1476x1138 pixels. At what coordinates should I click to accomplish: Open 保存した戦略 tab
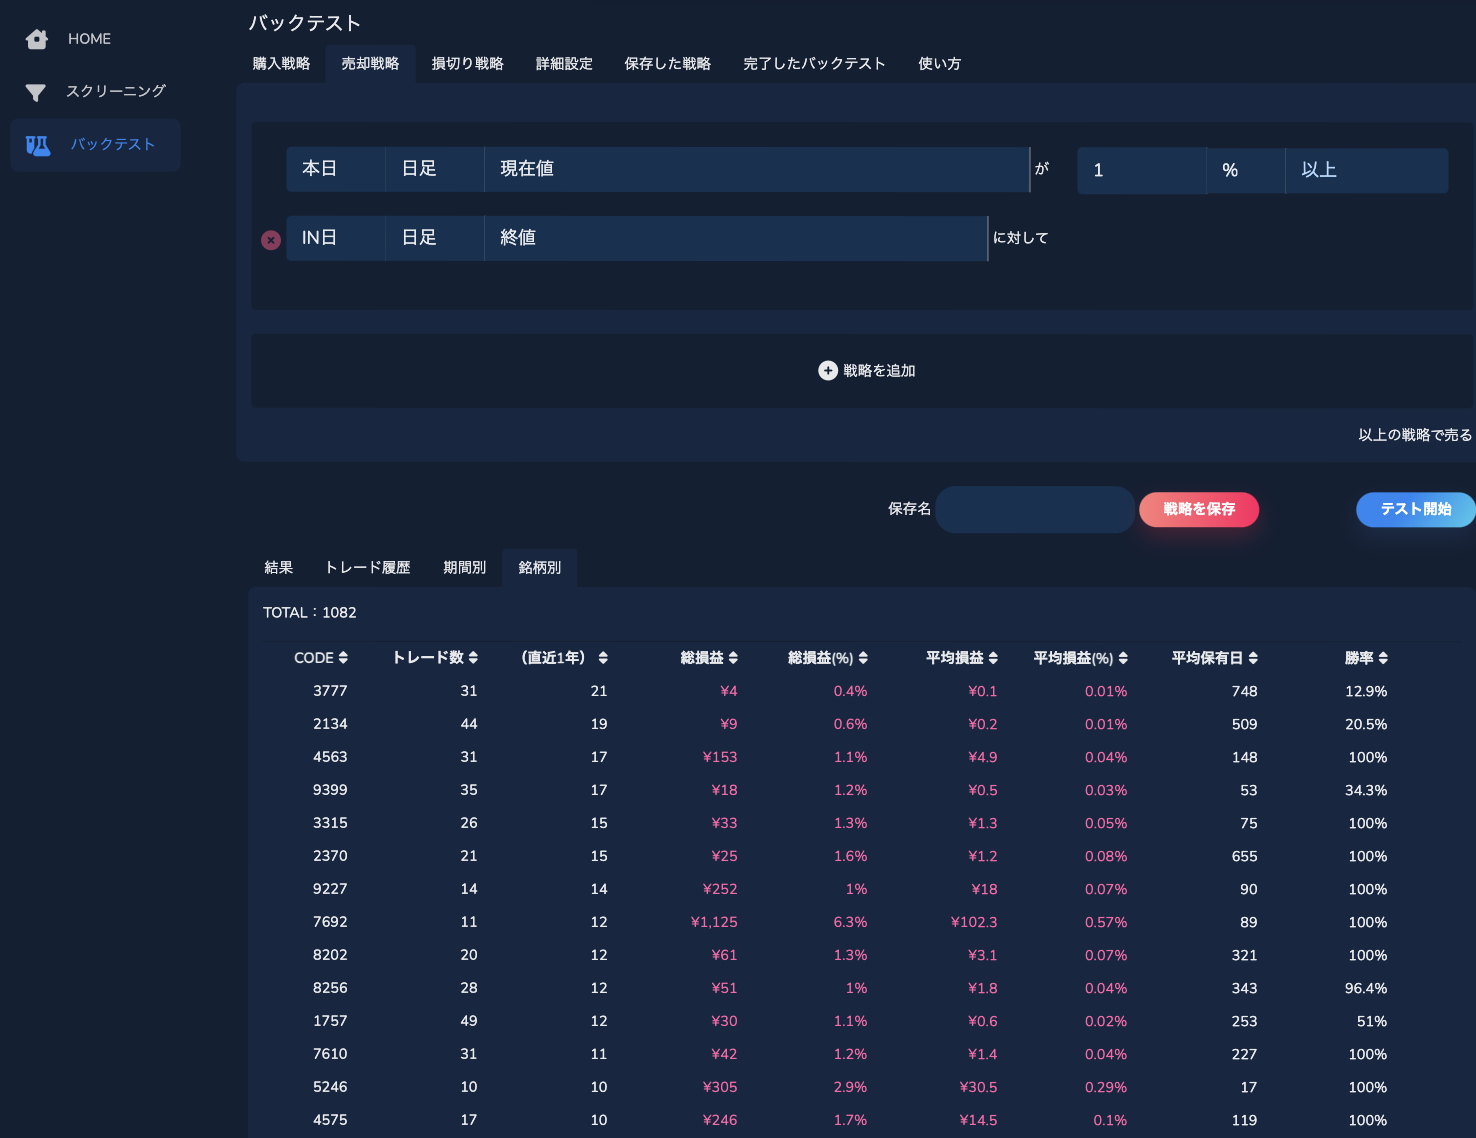click(x=667, y=64)
